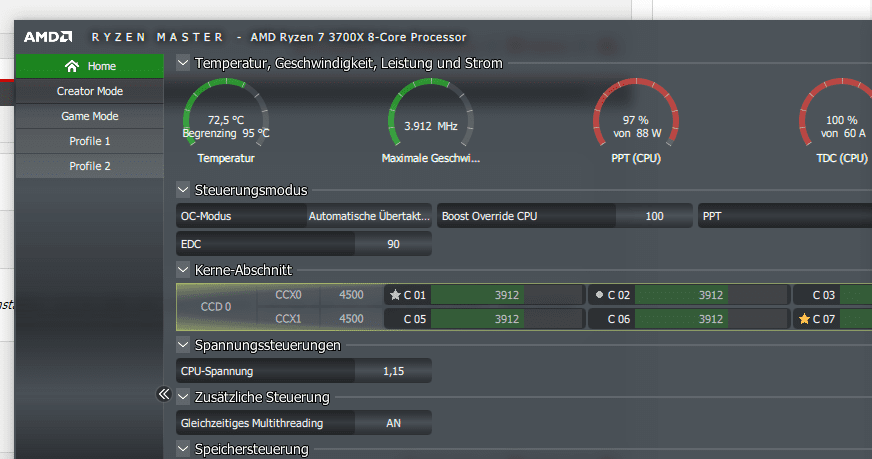Click the Home house icon
This screenshot has width=872, height=459.
pyautogui.click(x=72, y=66)
